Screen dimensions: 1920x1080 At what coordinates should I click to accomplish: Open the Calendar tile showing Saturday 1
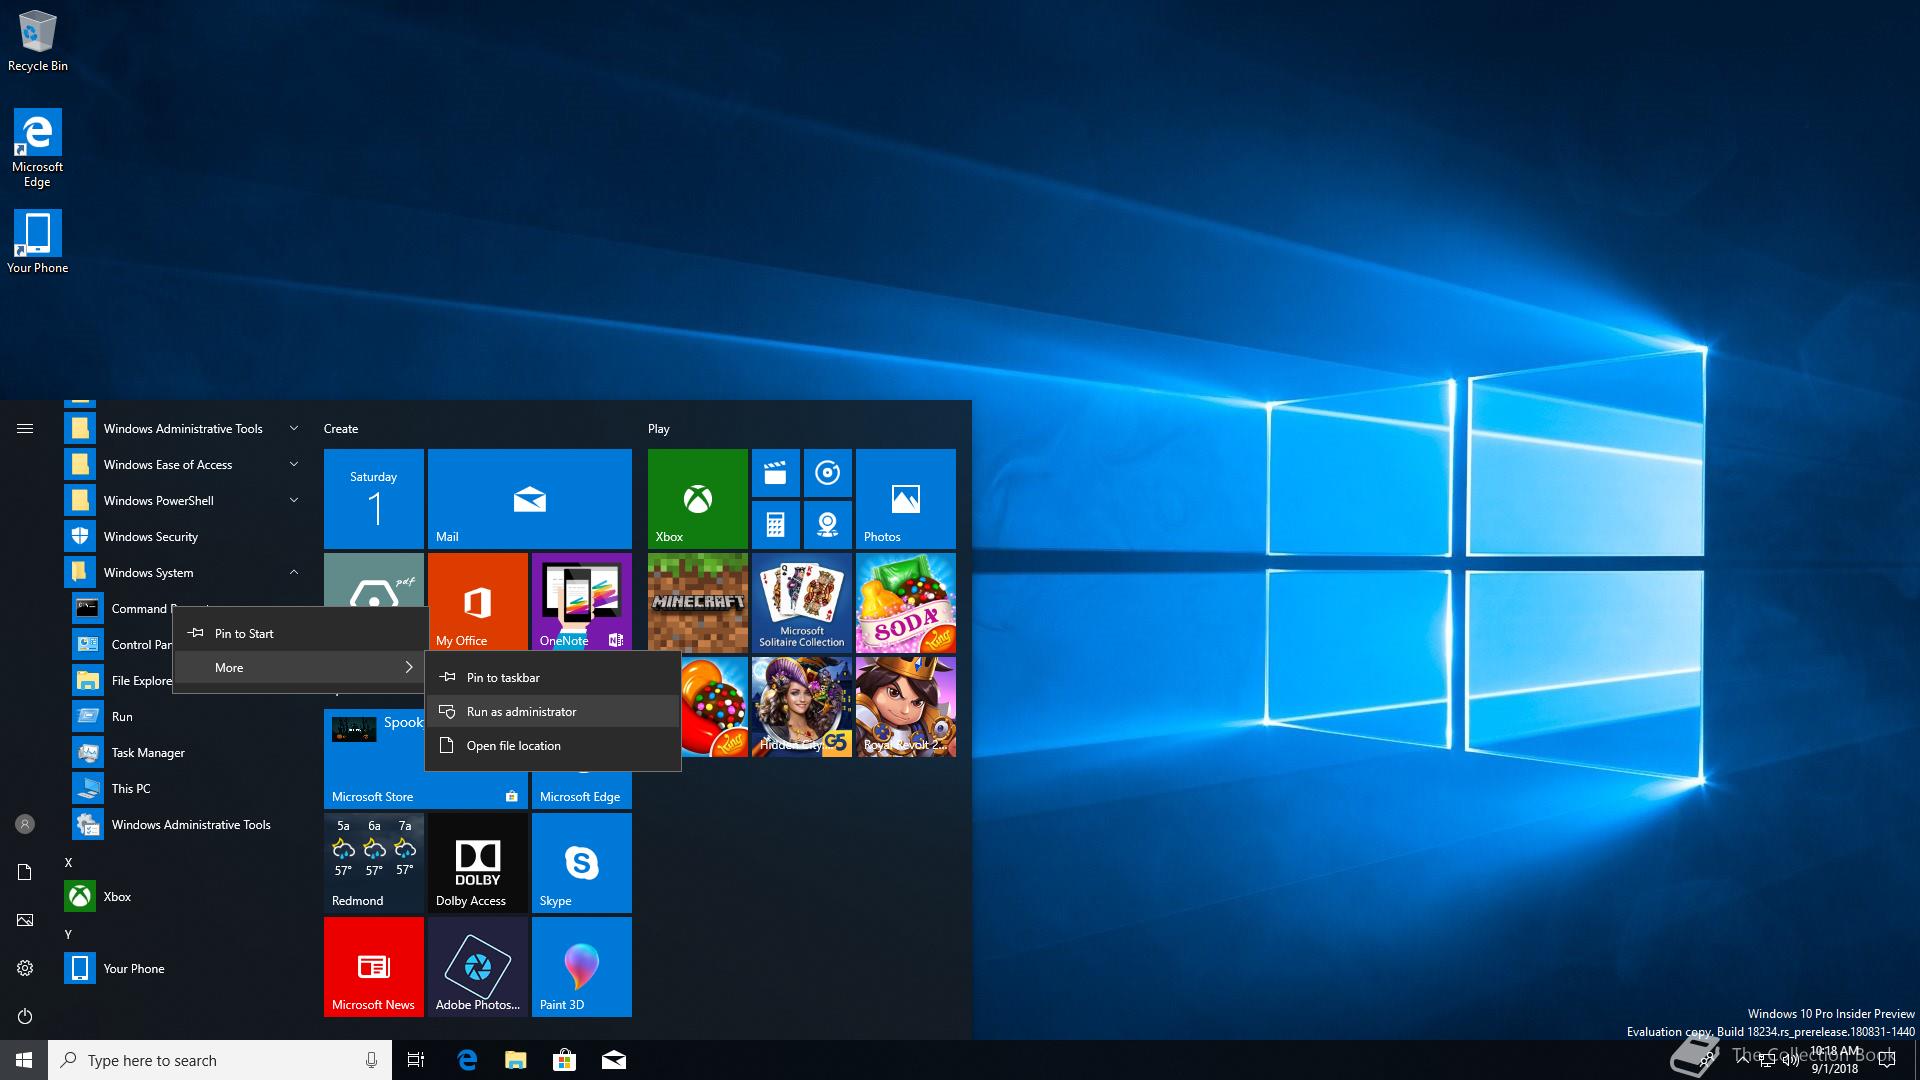(x=374, y=499)
